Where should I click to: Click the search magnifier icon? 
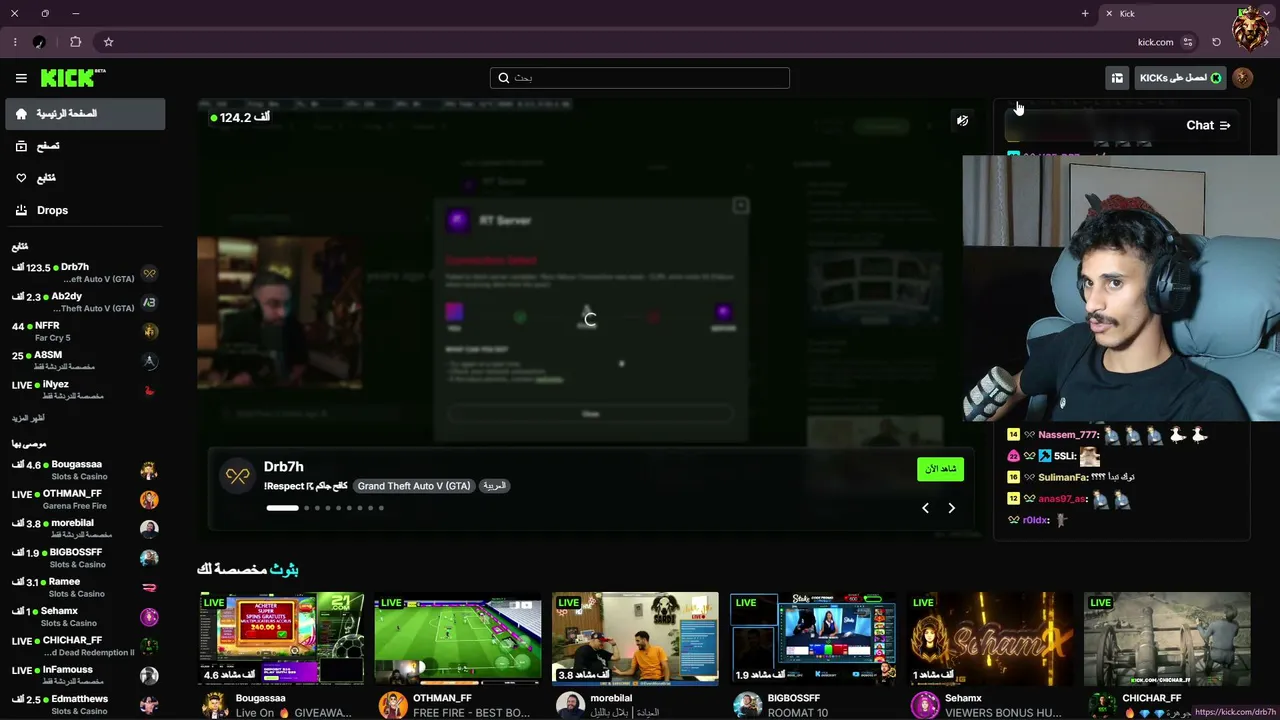(x=504, y=78)
